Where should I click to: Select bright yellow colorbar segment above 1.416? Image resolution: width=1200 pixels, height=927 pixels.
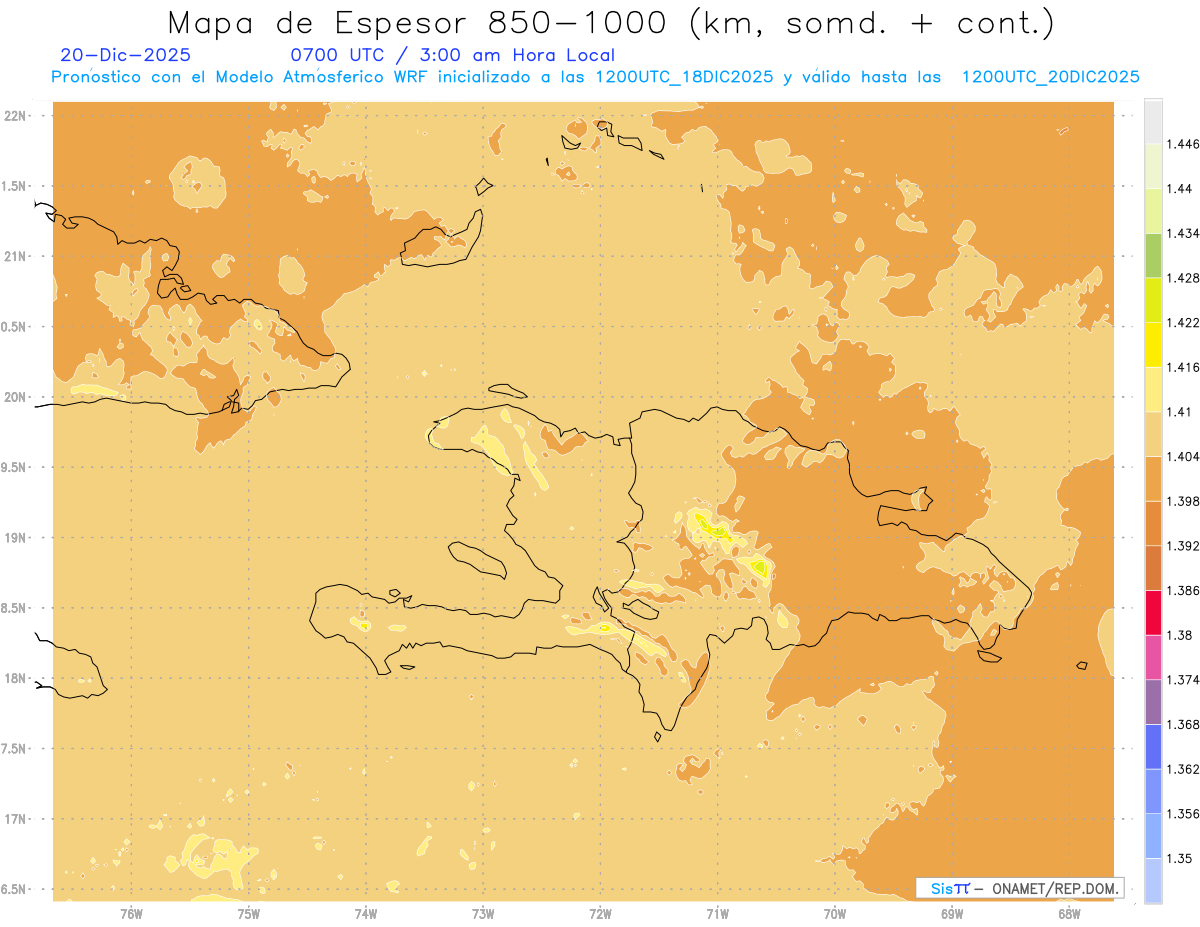pyautogui.click(x=1153, y=345)
